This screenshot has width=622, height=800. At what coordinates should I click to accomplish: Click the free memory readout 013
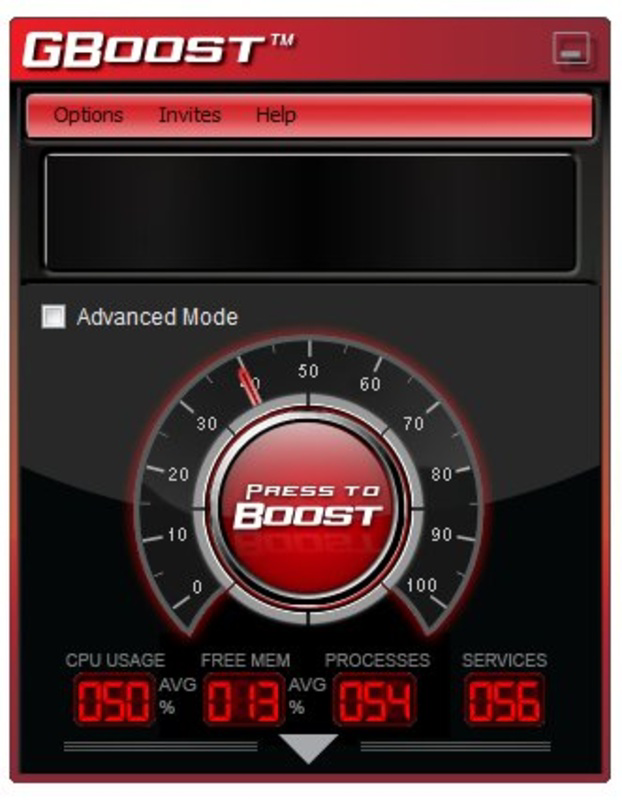click(244, 700)
